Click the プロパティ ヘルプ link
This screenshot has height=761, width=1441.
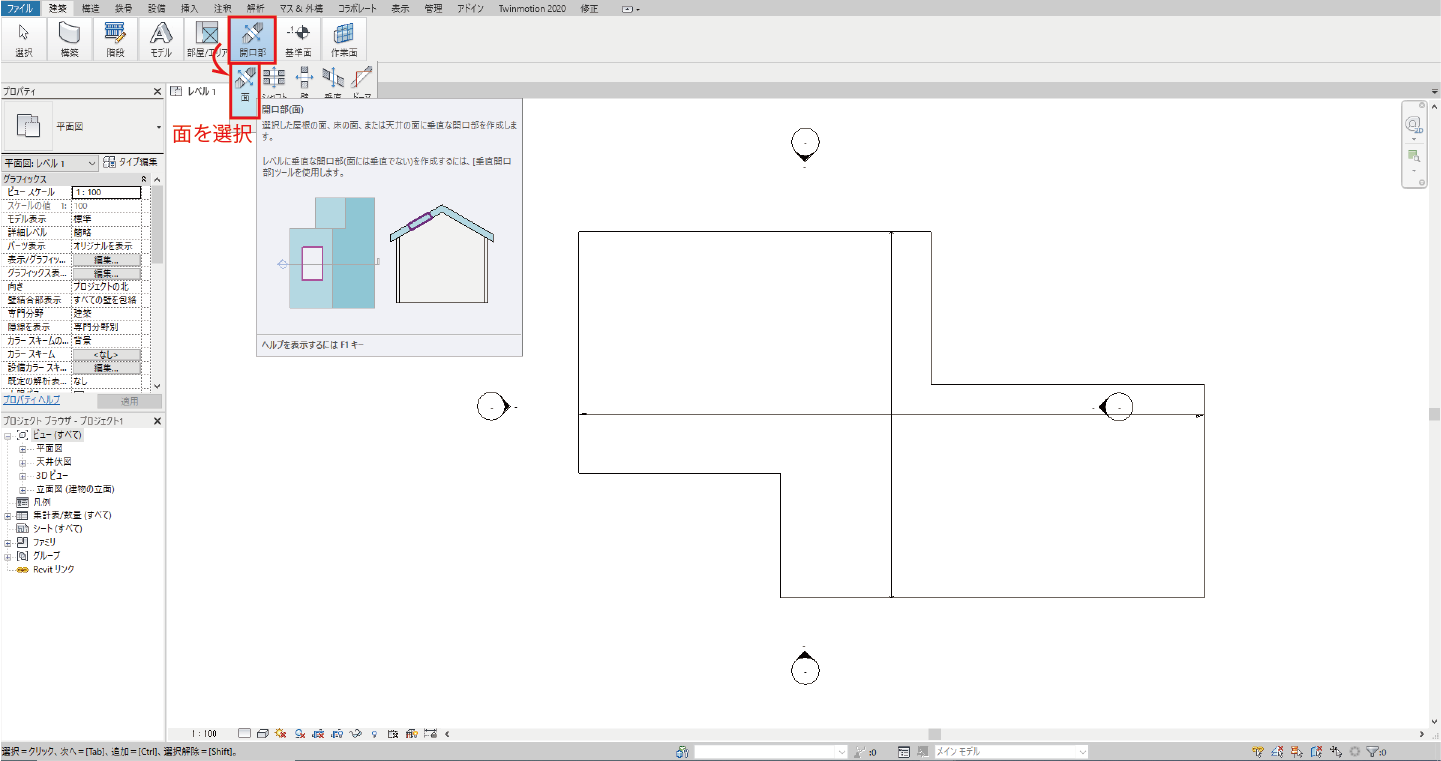click(x=31, y=399)
